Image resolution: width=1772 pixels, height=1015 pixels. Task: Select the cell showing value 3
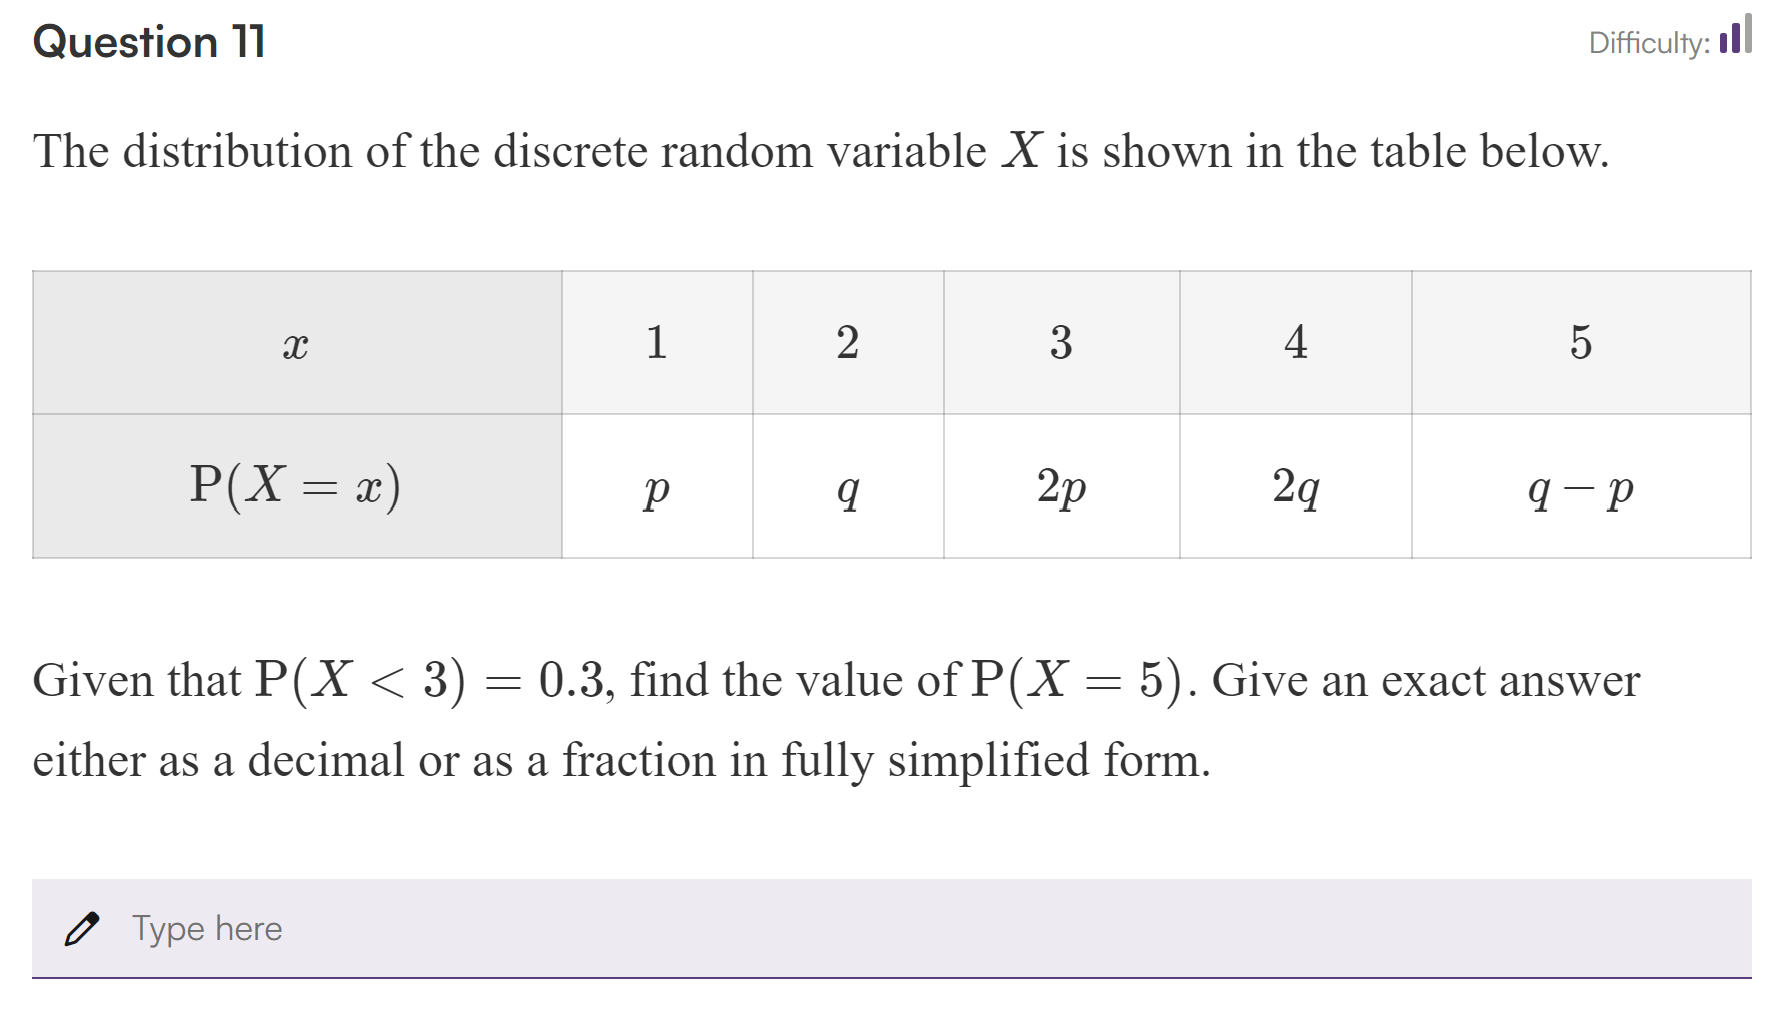point(1062,343)
